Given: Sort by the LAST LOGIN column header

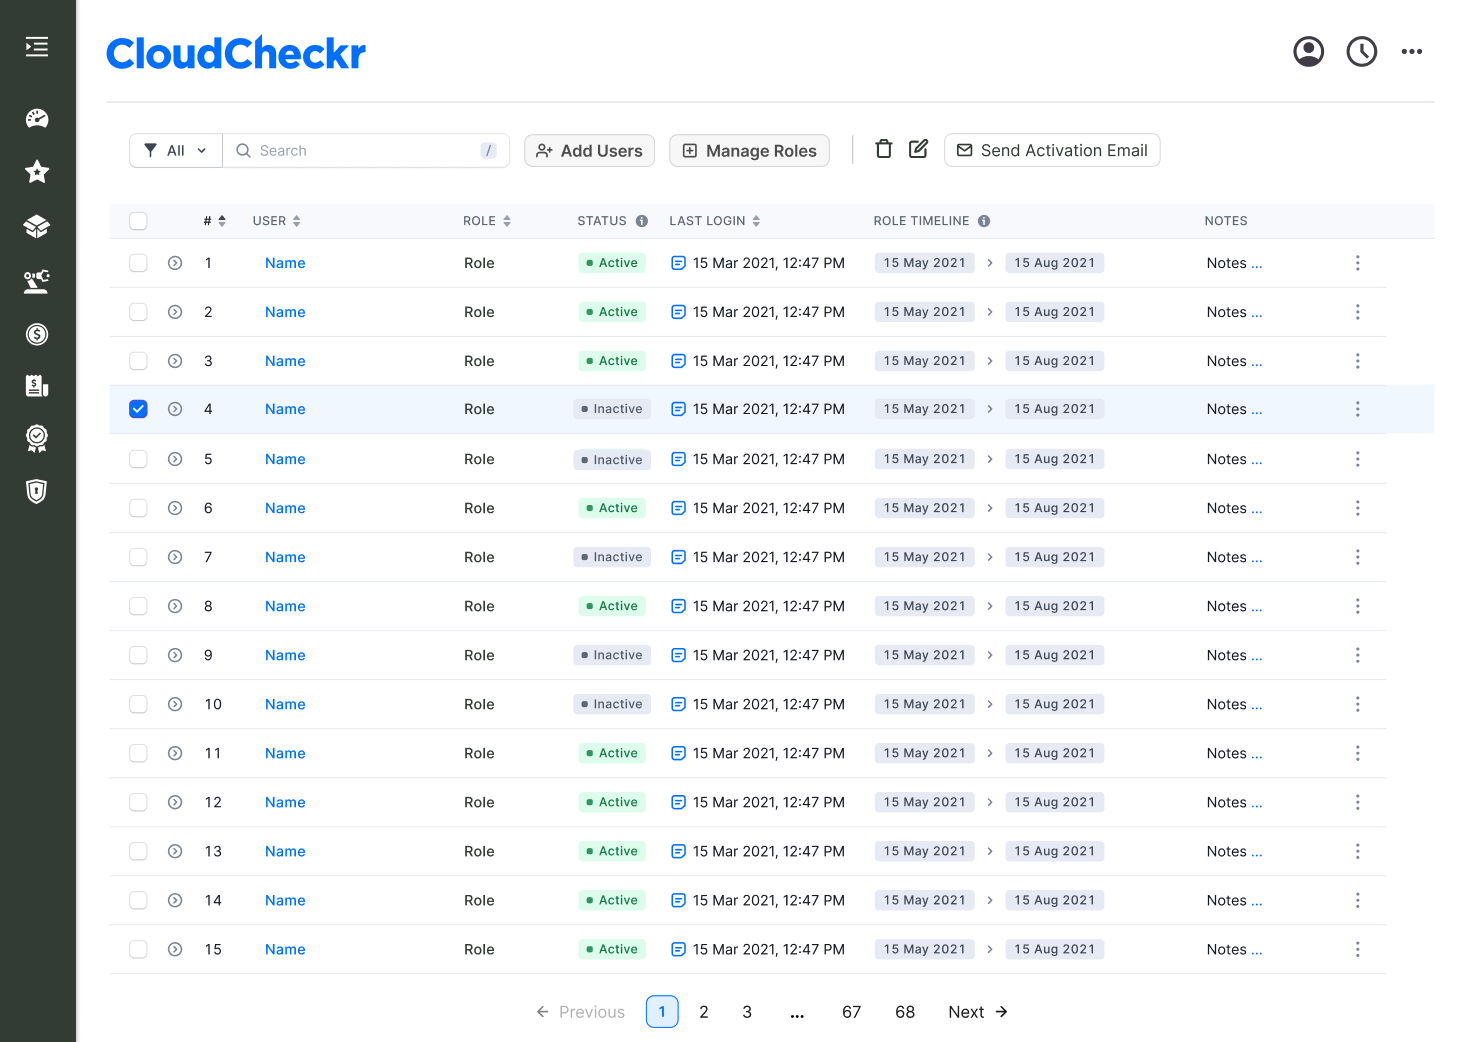Looking at the screenshot, I should [x=715, y=221].
